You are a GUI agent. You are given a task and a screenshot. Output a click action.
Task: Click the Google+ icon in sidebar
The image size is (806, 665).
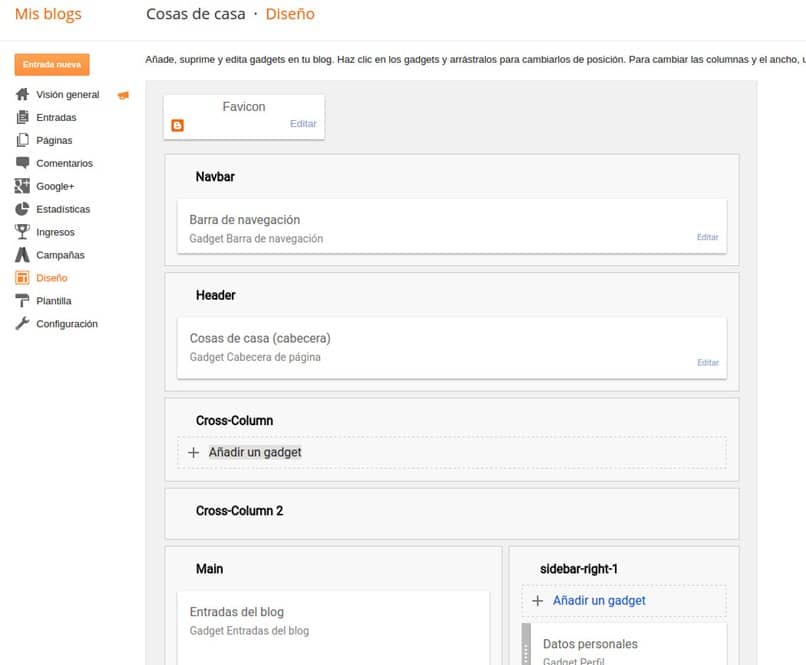(22, 186)
